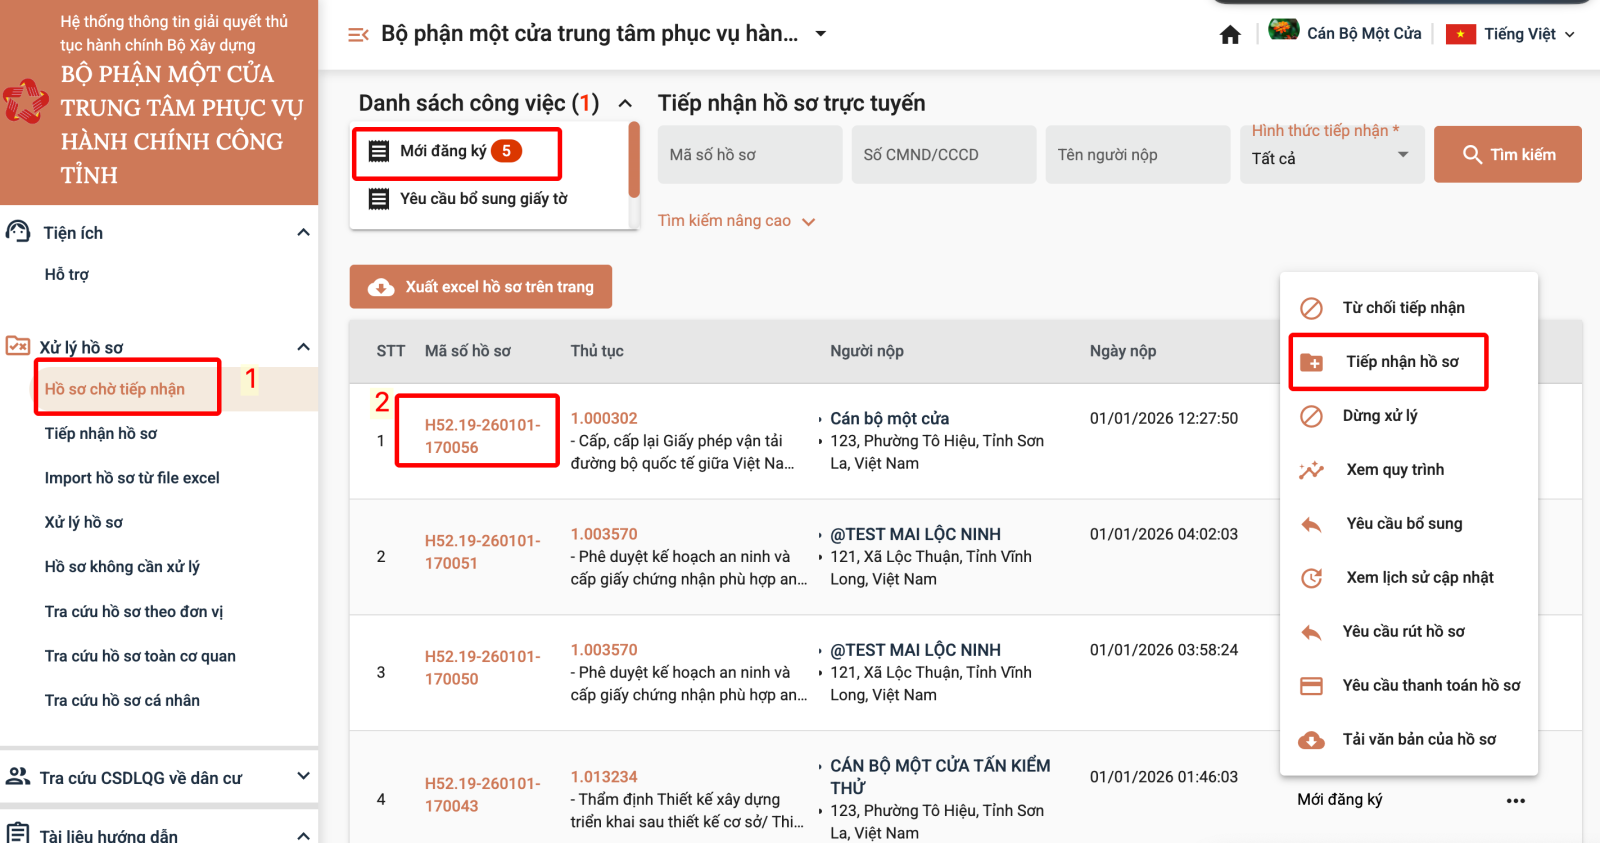
Task: Expand 'Tra cứu CSDLQG về dân cư' section
Action: [303, 776]
